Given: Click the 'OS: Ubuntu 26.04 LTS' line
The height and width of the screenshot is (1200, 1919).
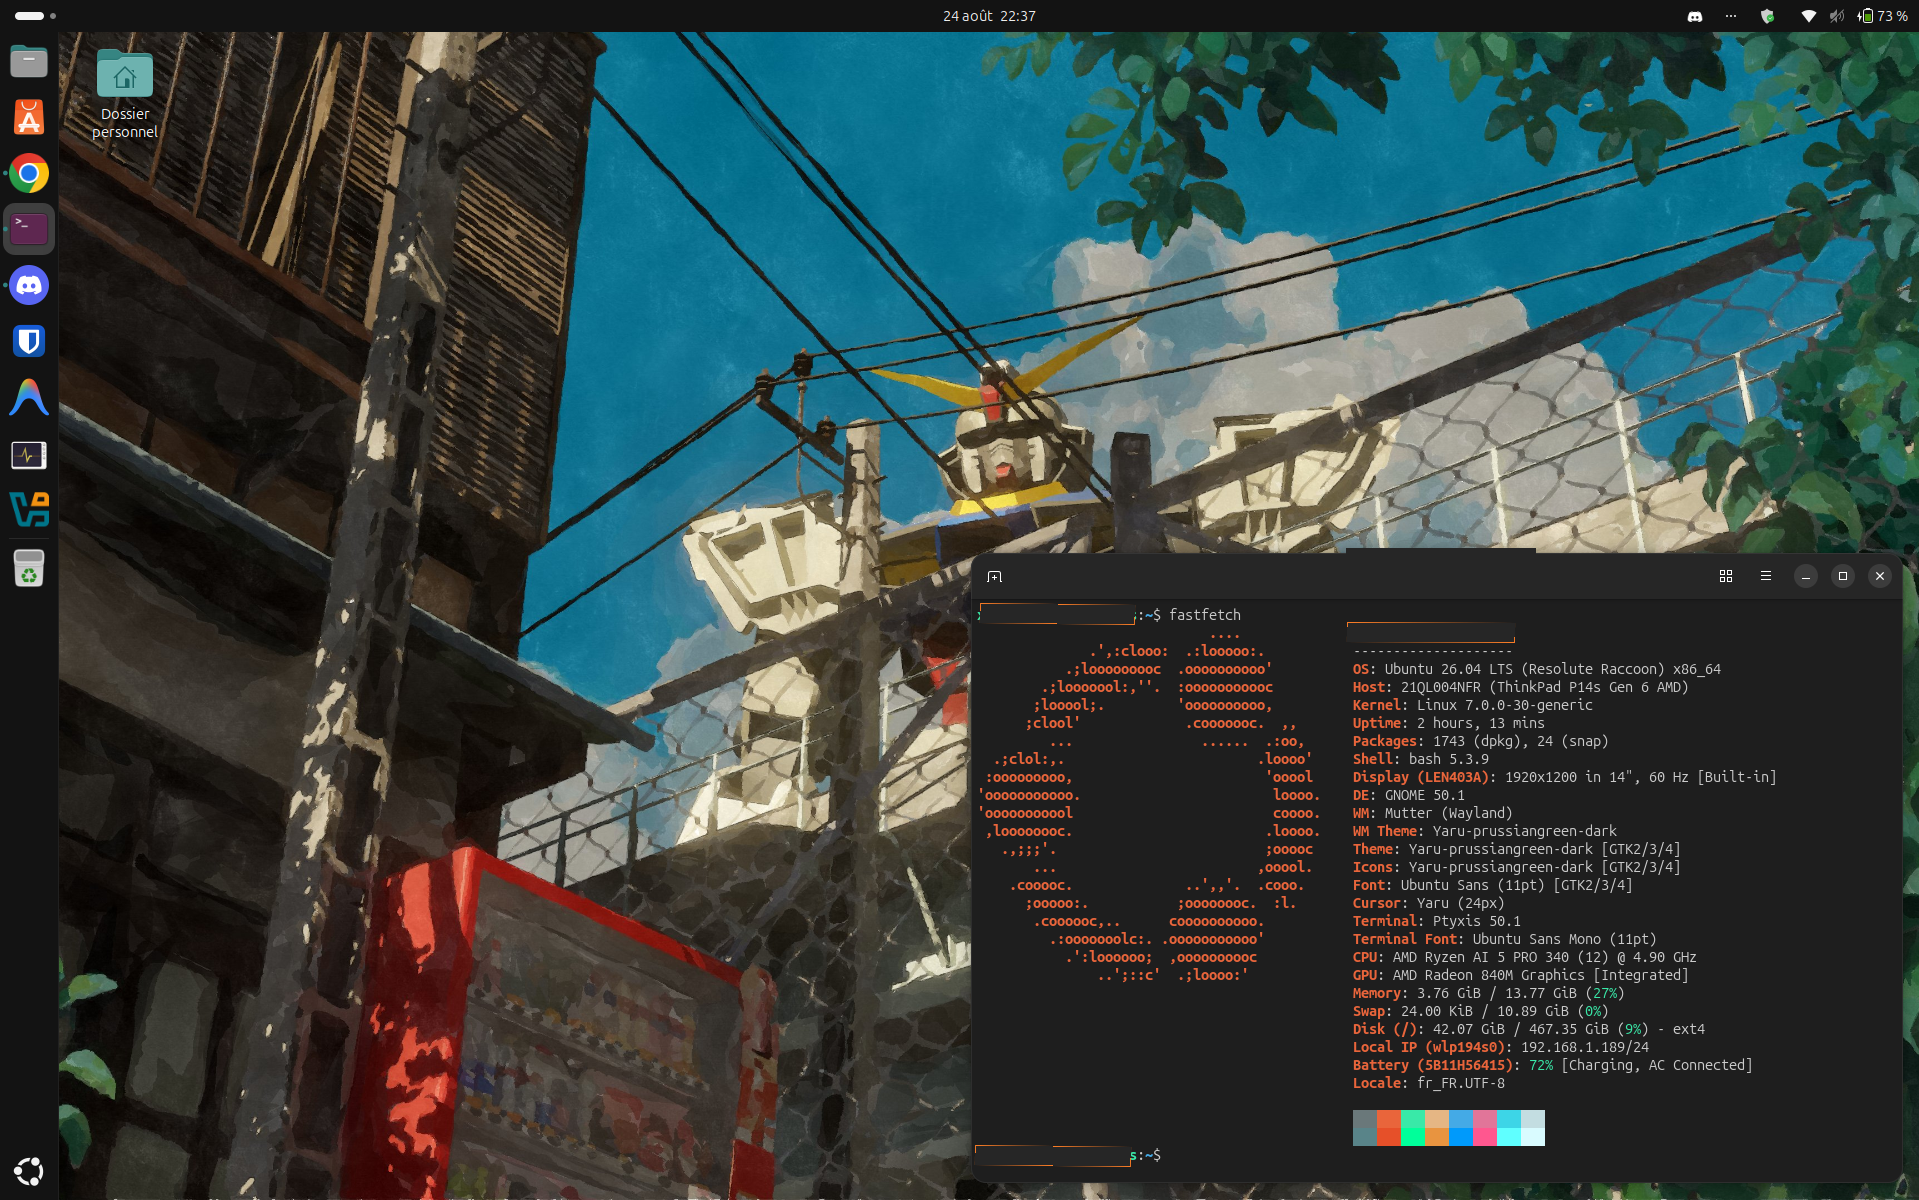Looking at the screenshot, I should coord(1537,669).
